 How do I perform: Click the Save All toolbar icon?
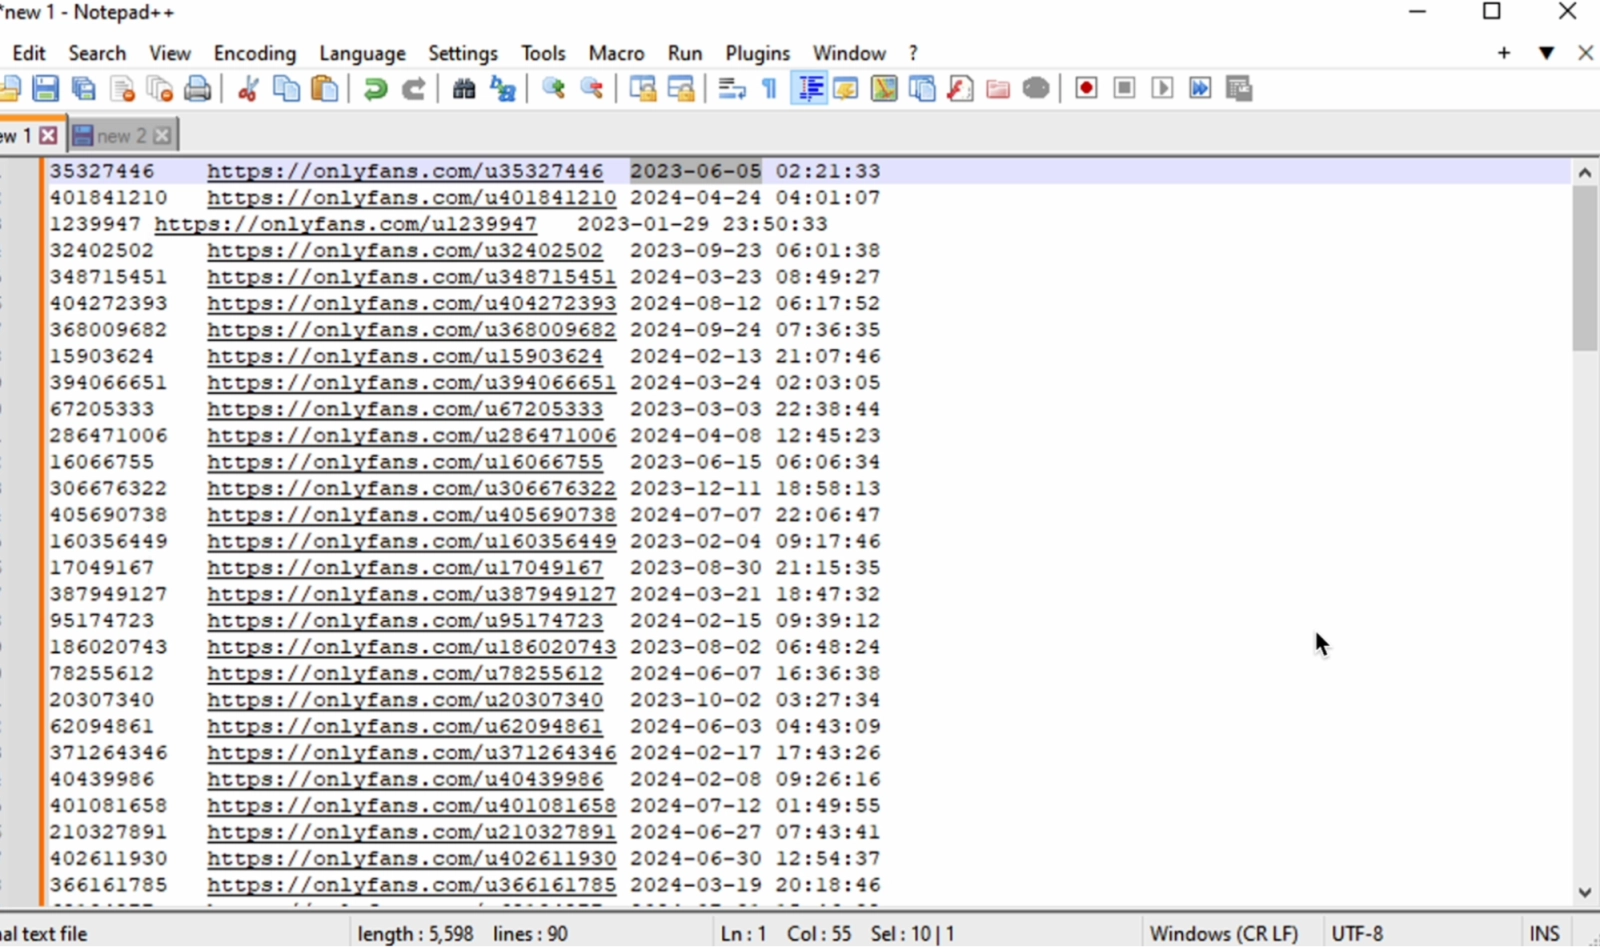click(84, 89)
